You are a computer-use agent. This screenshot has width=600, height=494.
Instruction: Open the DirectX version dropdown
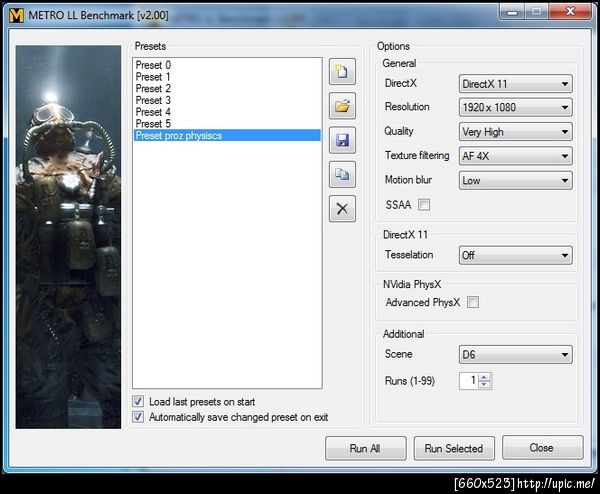point(515,84)
